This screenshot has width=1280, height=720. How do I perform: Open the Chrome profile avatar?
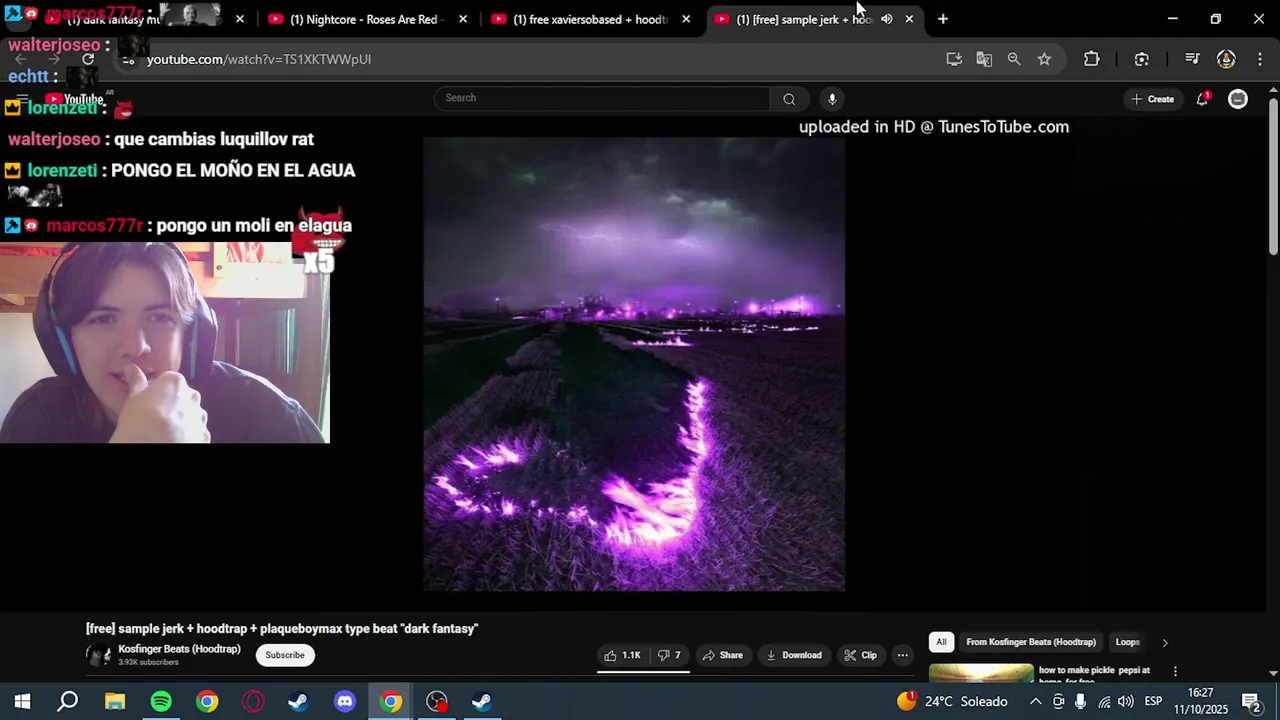(1226, 59)
